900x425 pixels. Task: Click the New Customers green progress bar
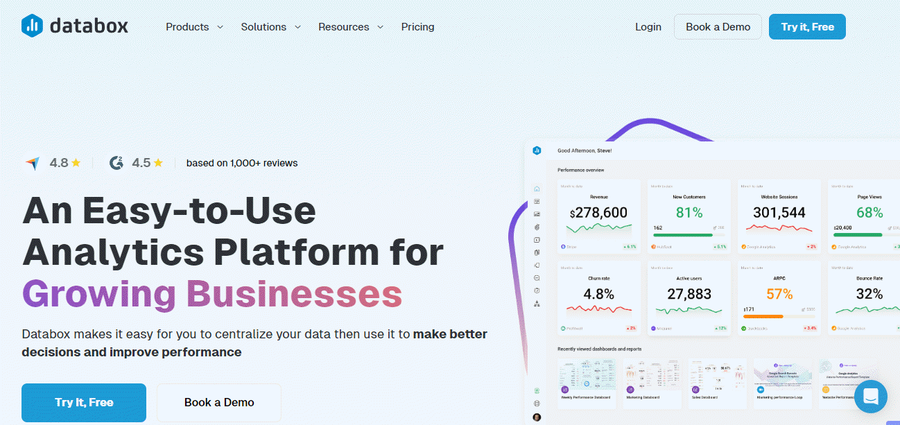pos(683,235)
